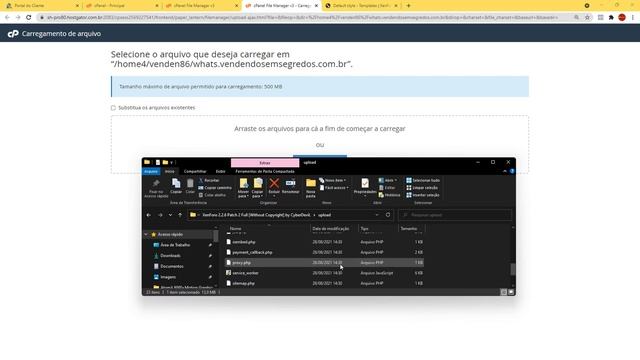
Task: Open Chrome extensions puzzle icon
Action: pyautogui.click(x=611, y=18)
